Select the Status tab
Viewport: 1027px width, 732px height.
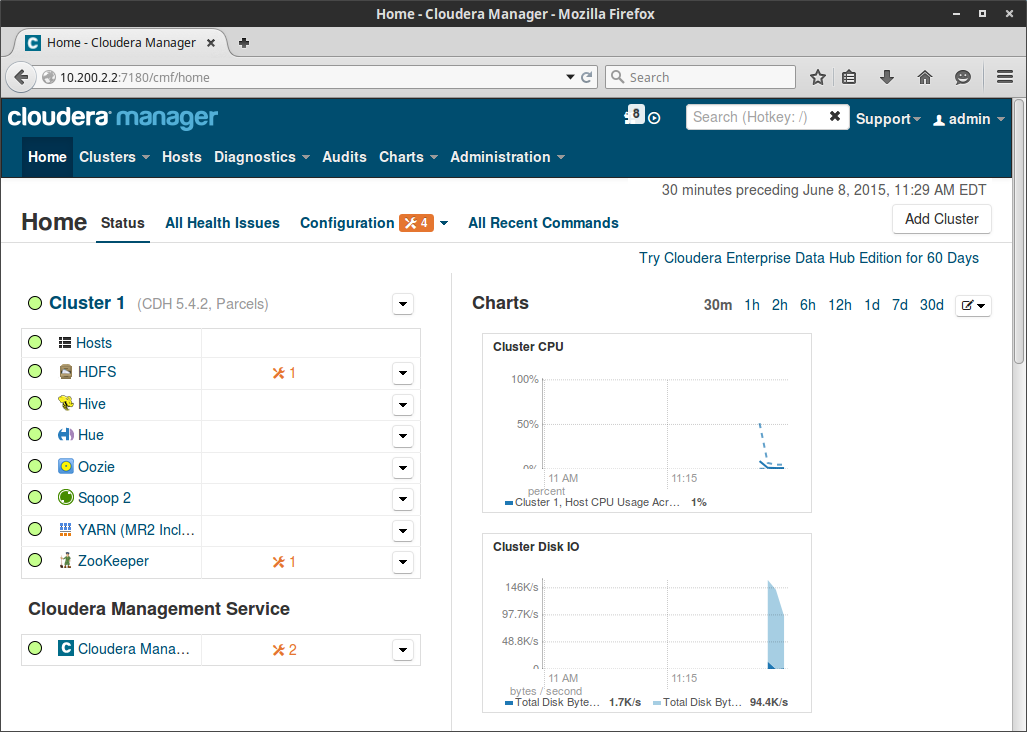122,223
